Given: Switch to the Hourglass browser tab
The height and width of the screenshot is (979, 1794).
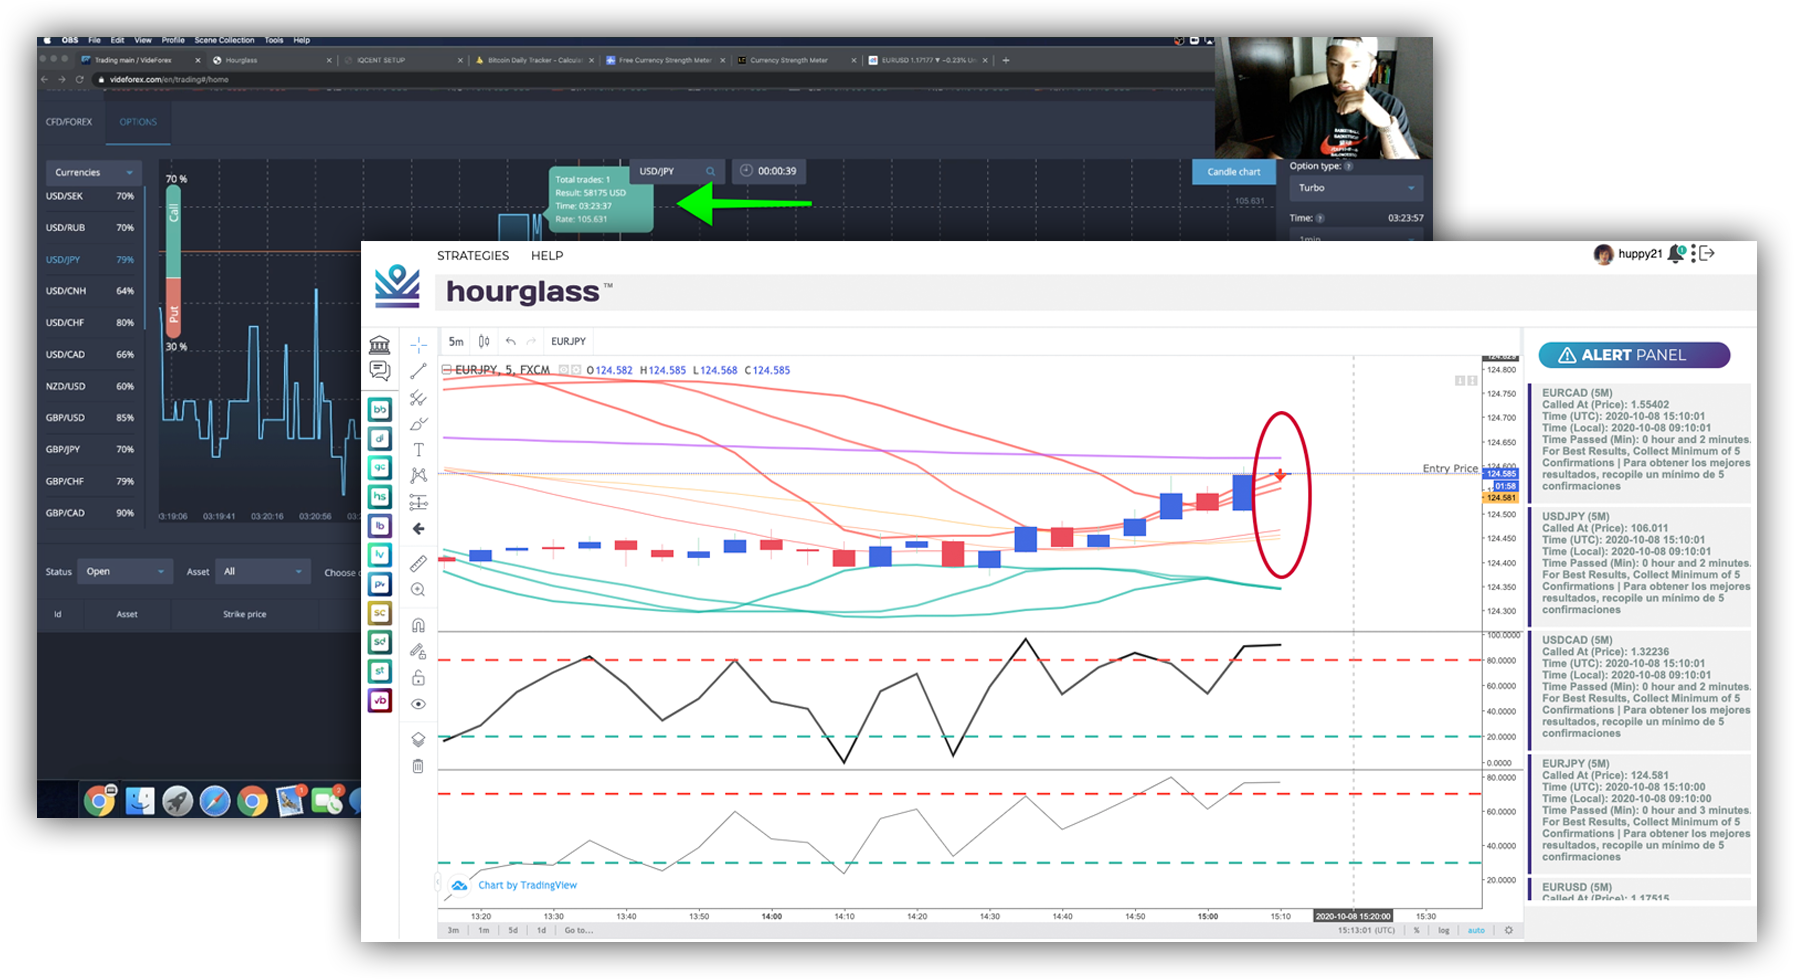Looking at the screenshot, I should pos(271,60).
